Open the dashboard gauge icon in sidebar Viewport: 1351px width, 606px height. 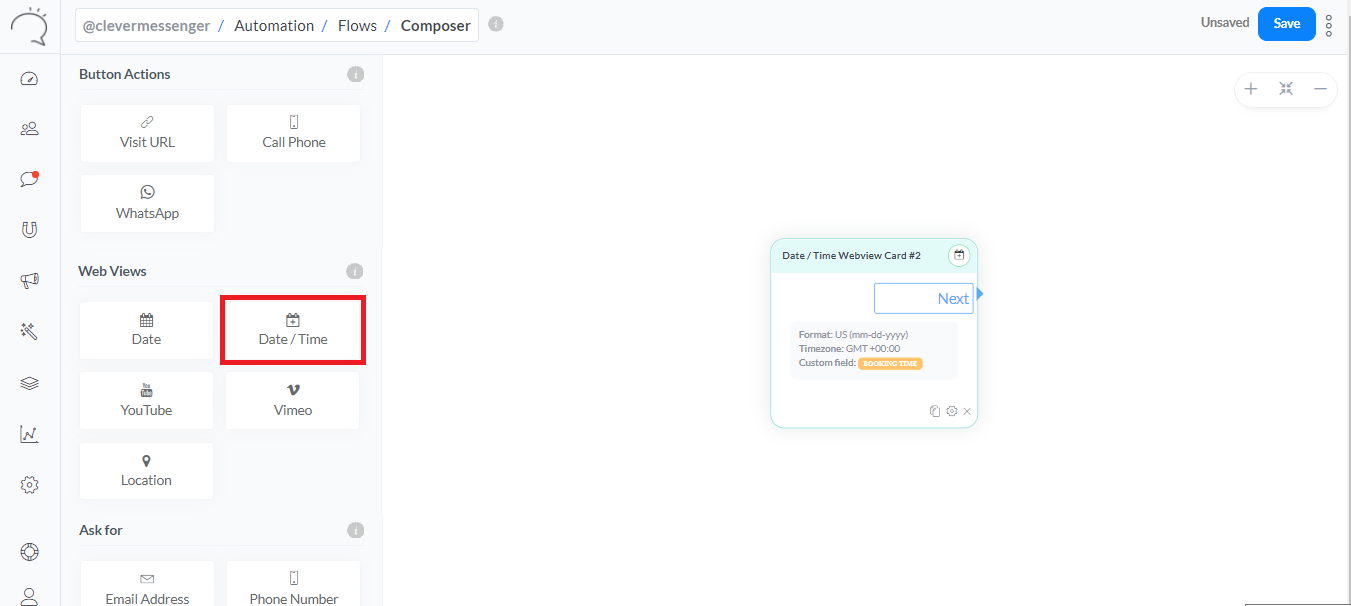pos(29,79)
